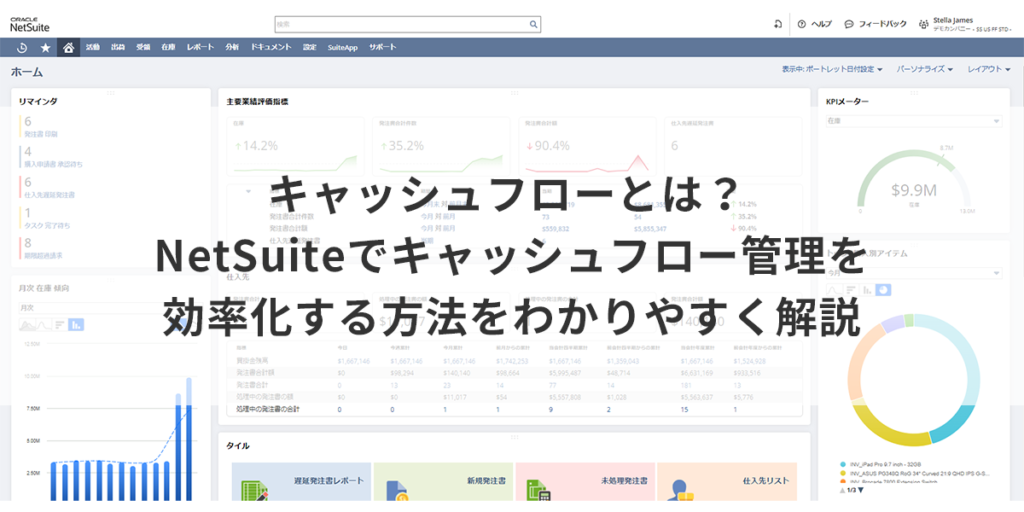Image resolution: width=1024 pixels, height=512 pixels.
Task: Open the KPIメーター 在庫 dropdown
Action: pos(912,121)
